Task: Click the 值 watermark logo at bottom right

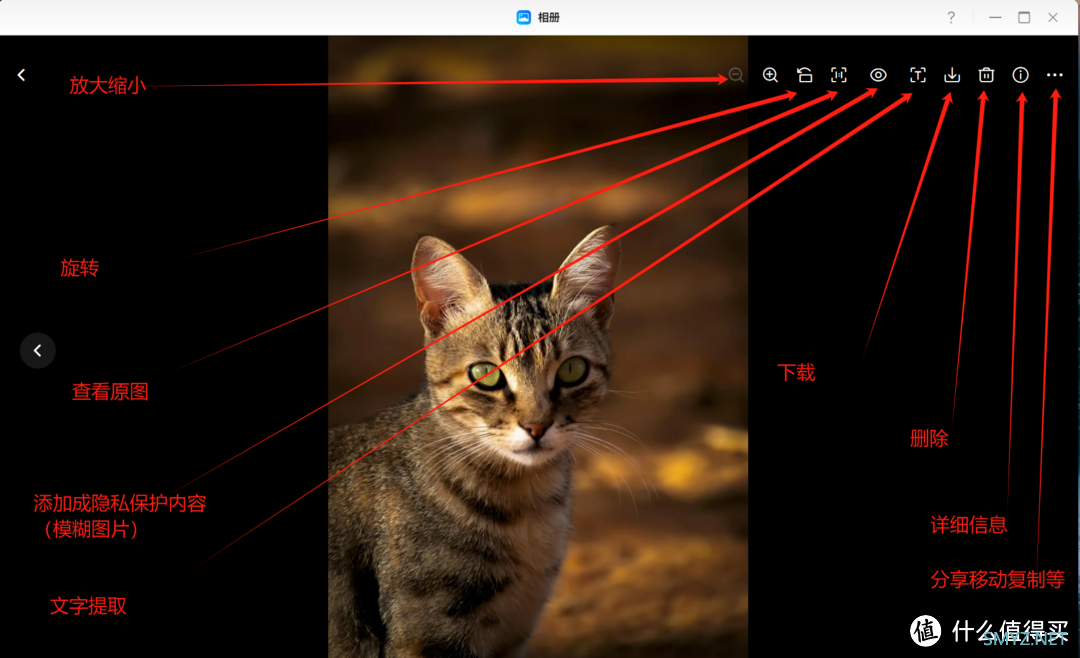Action: pos(925,630)
